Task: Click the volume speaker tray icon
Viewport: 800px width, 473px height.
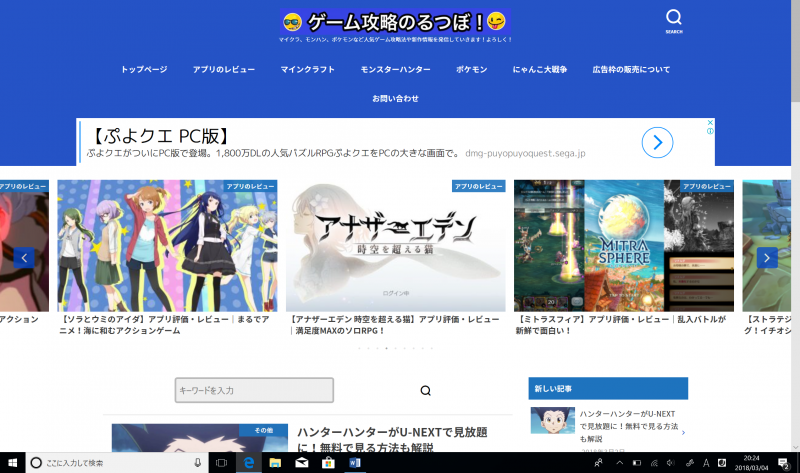Action: pyautogui.click(x=670, y=463)
